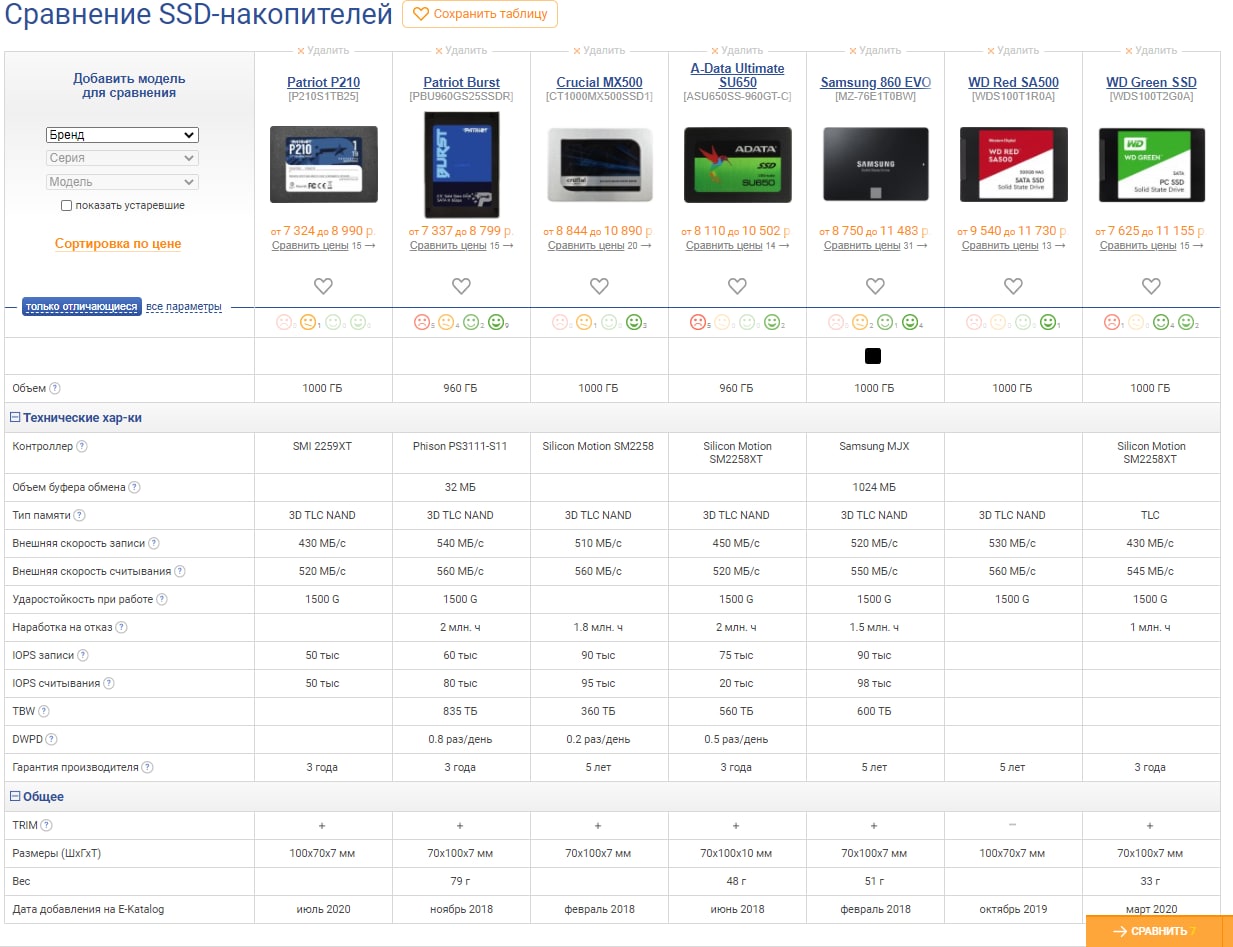The width and height of the screenshot is (1233, 947).
Task: Click help icon for Ударостойкость при работе
Action: coord(162,600)
